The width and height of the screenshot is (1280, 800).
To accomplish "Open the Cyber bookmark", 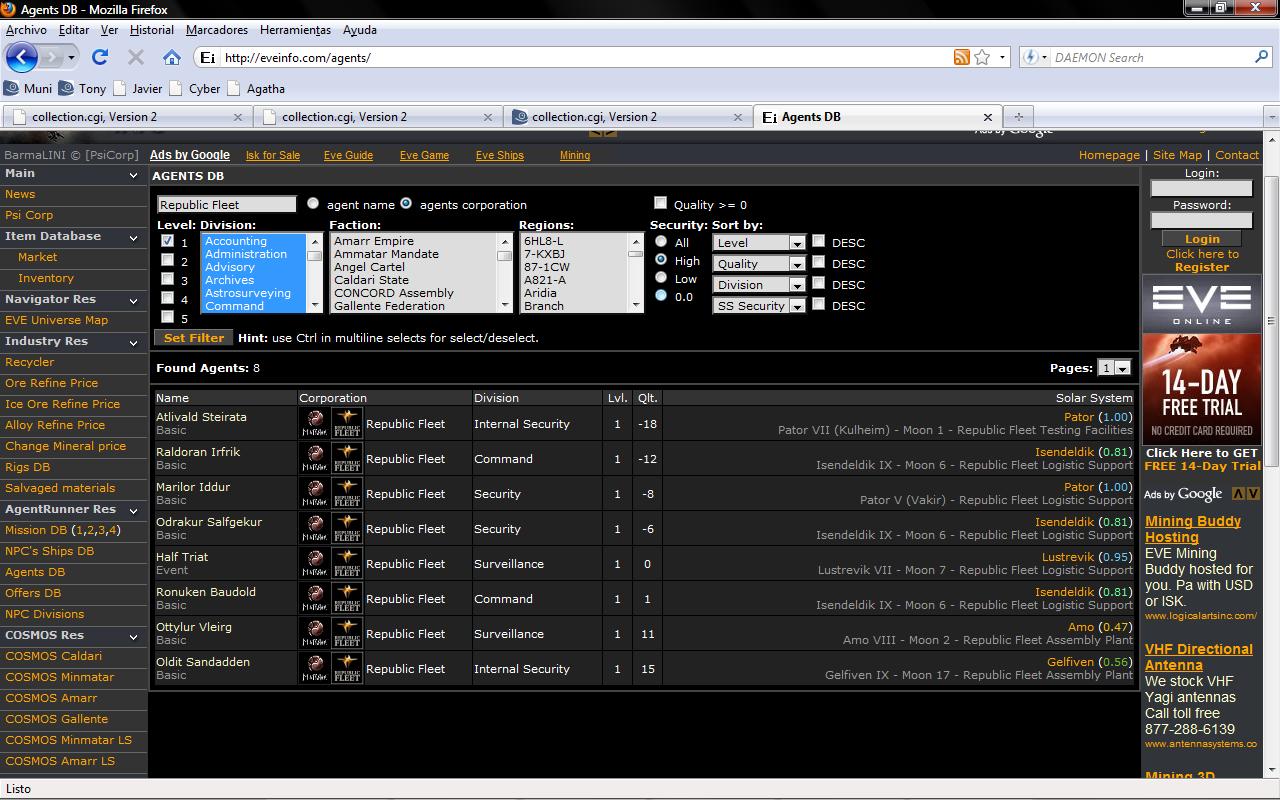I will click(x=195, y=88).
